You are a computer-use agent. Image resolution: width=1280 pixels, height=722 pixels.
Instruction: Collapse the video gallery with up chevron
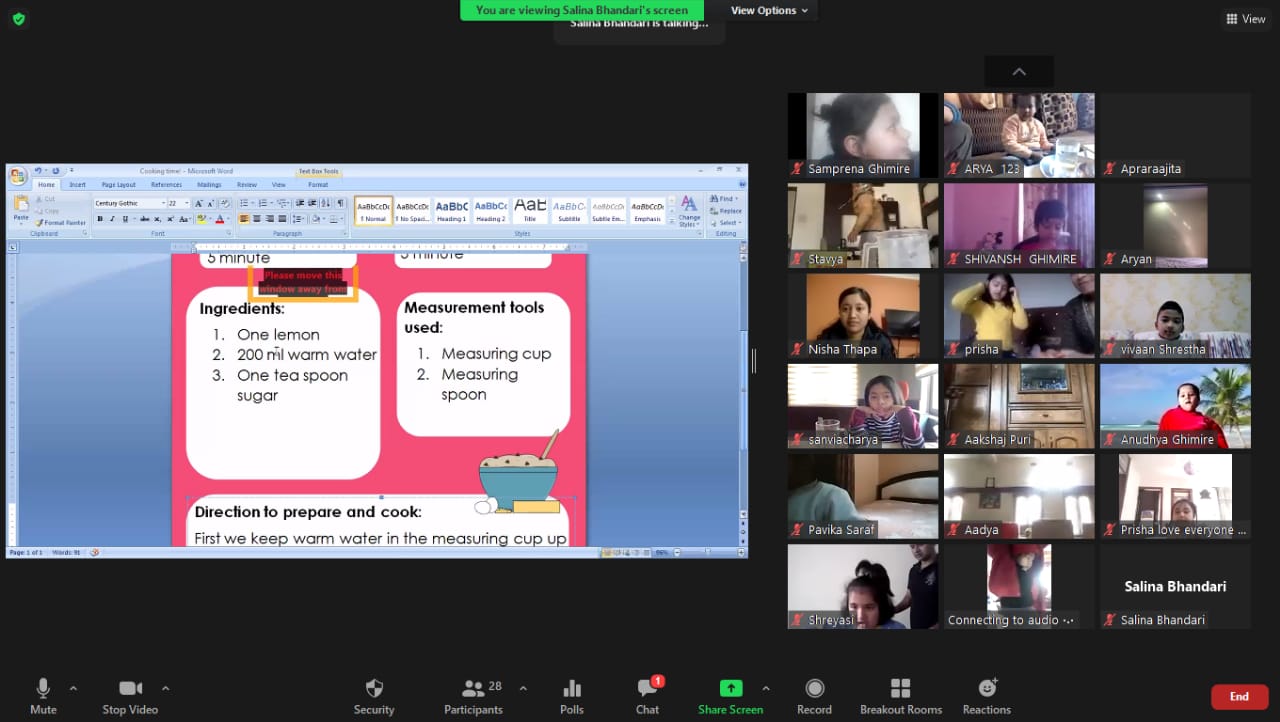[x=1019, y=72]
